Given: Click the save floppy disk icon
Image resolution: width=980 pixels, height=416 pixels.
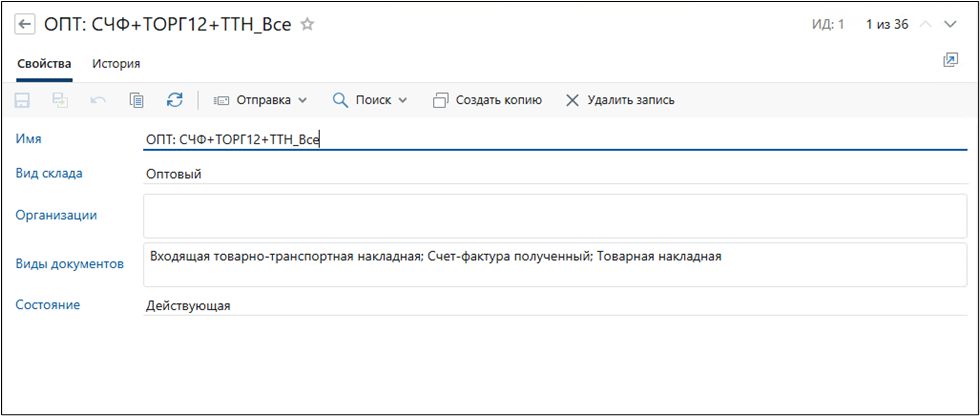Looking at the screenshot, I should pyautogui.click(x=23, y=100).
